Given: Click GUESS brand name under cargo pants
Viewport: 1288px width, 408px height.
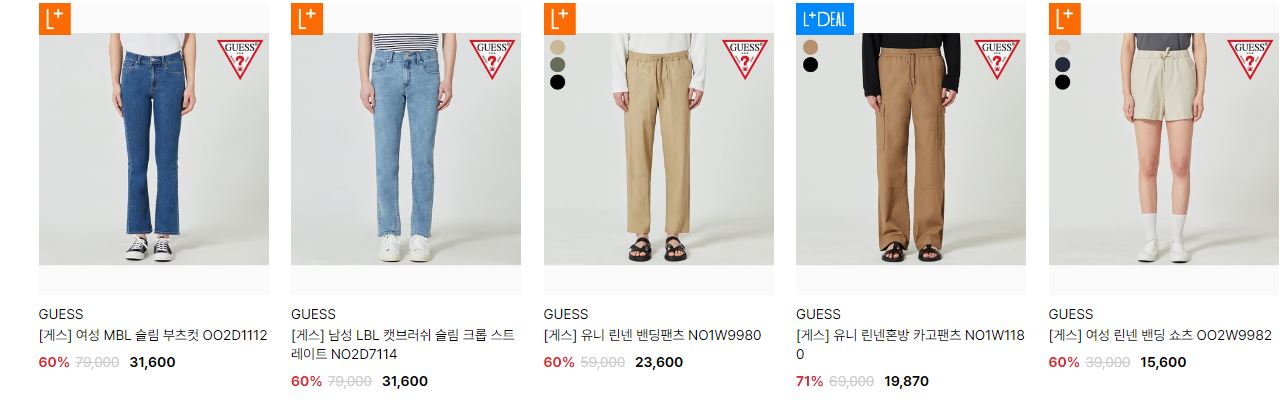Looking at the screenshot, I should (818, 314).
